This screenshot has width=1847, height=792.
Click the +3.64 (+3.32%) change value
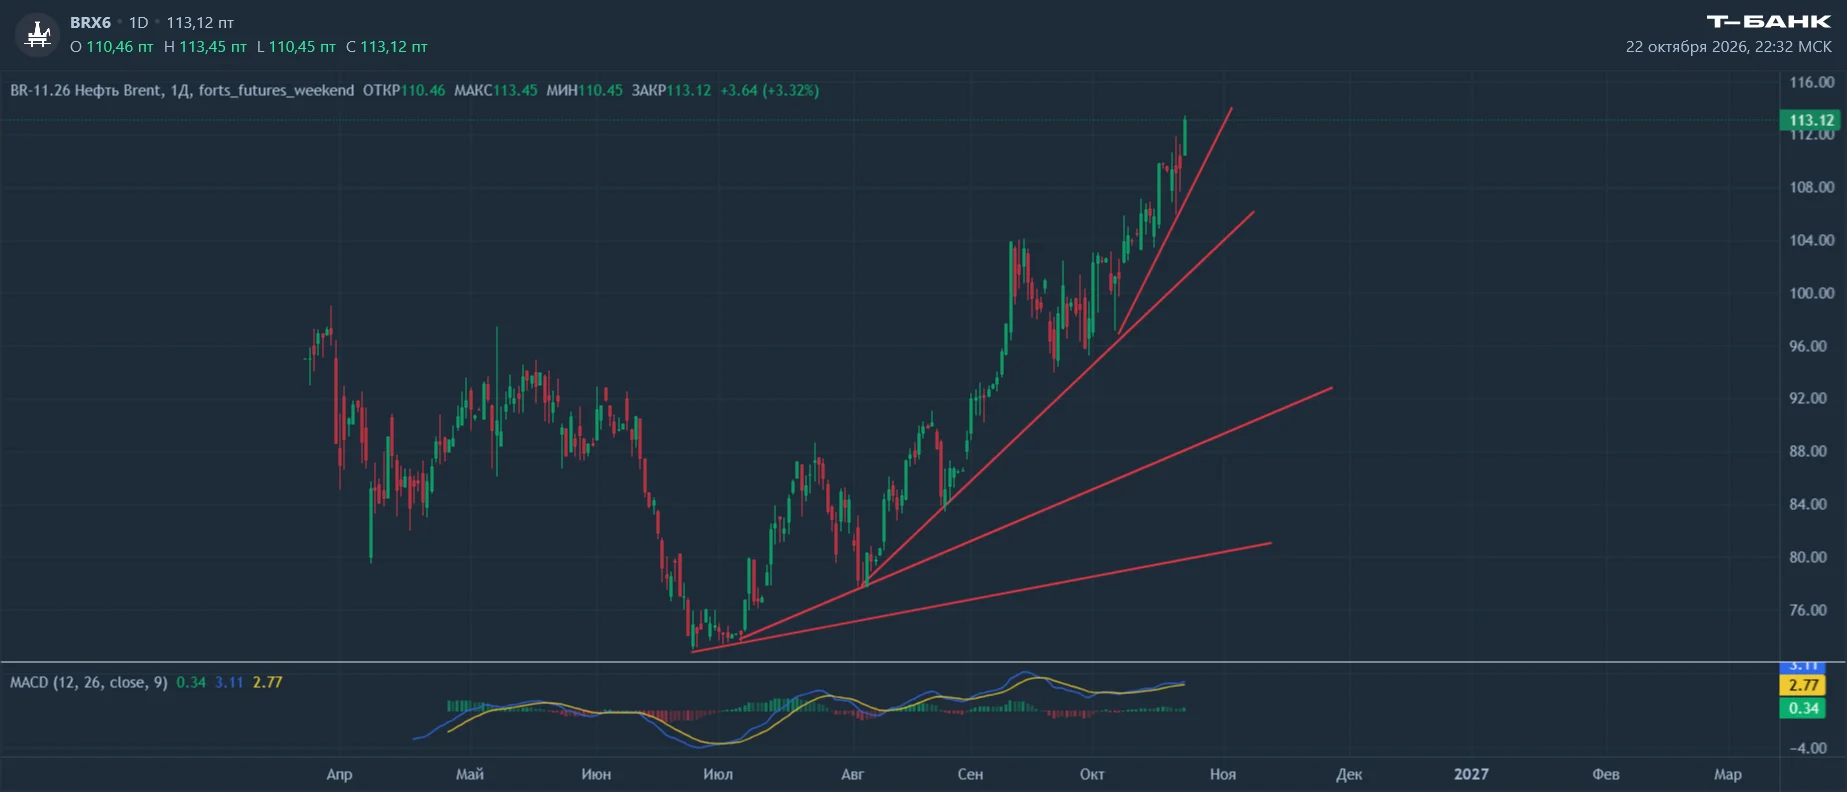(x=769, y=90)
